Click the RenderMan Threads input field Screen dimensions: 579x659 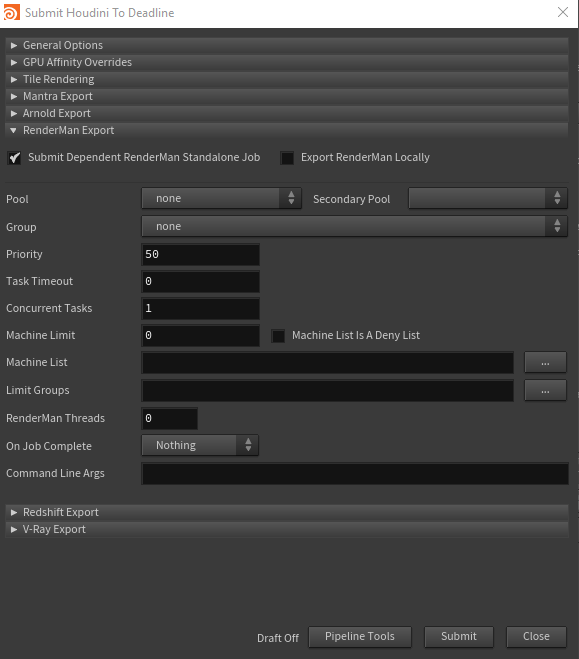click(x=170, y=419)
